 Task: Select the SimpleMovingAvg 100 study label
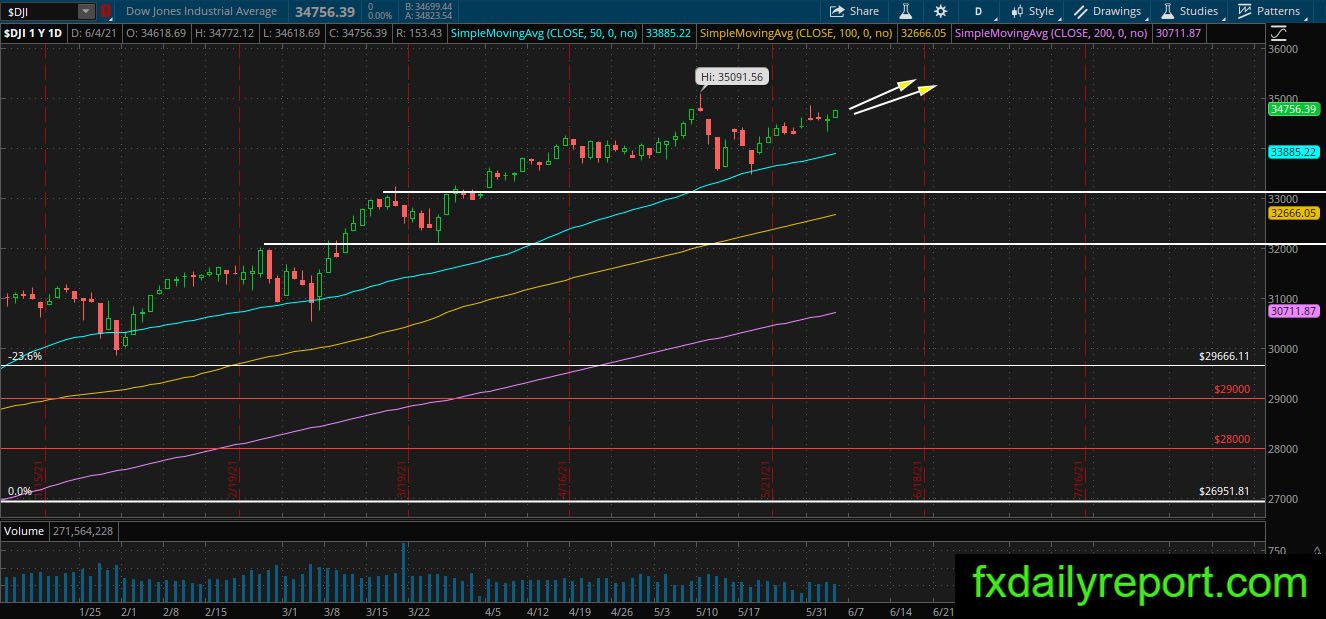pyautogui.click(x=797, y=33)
